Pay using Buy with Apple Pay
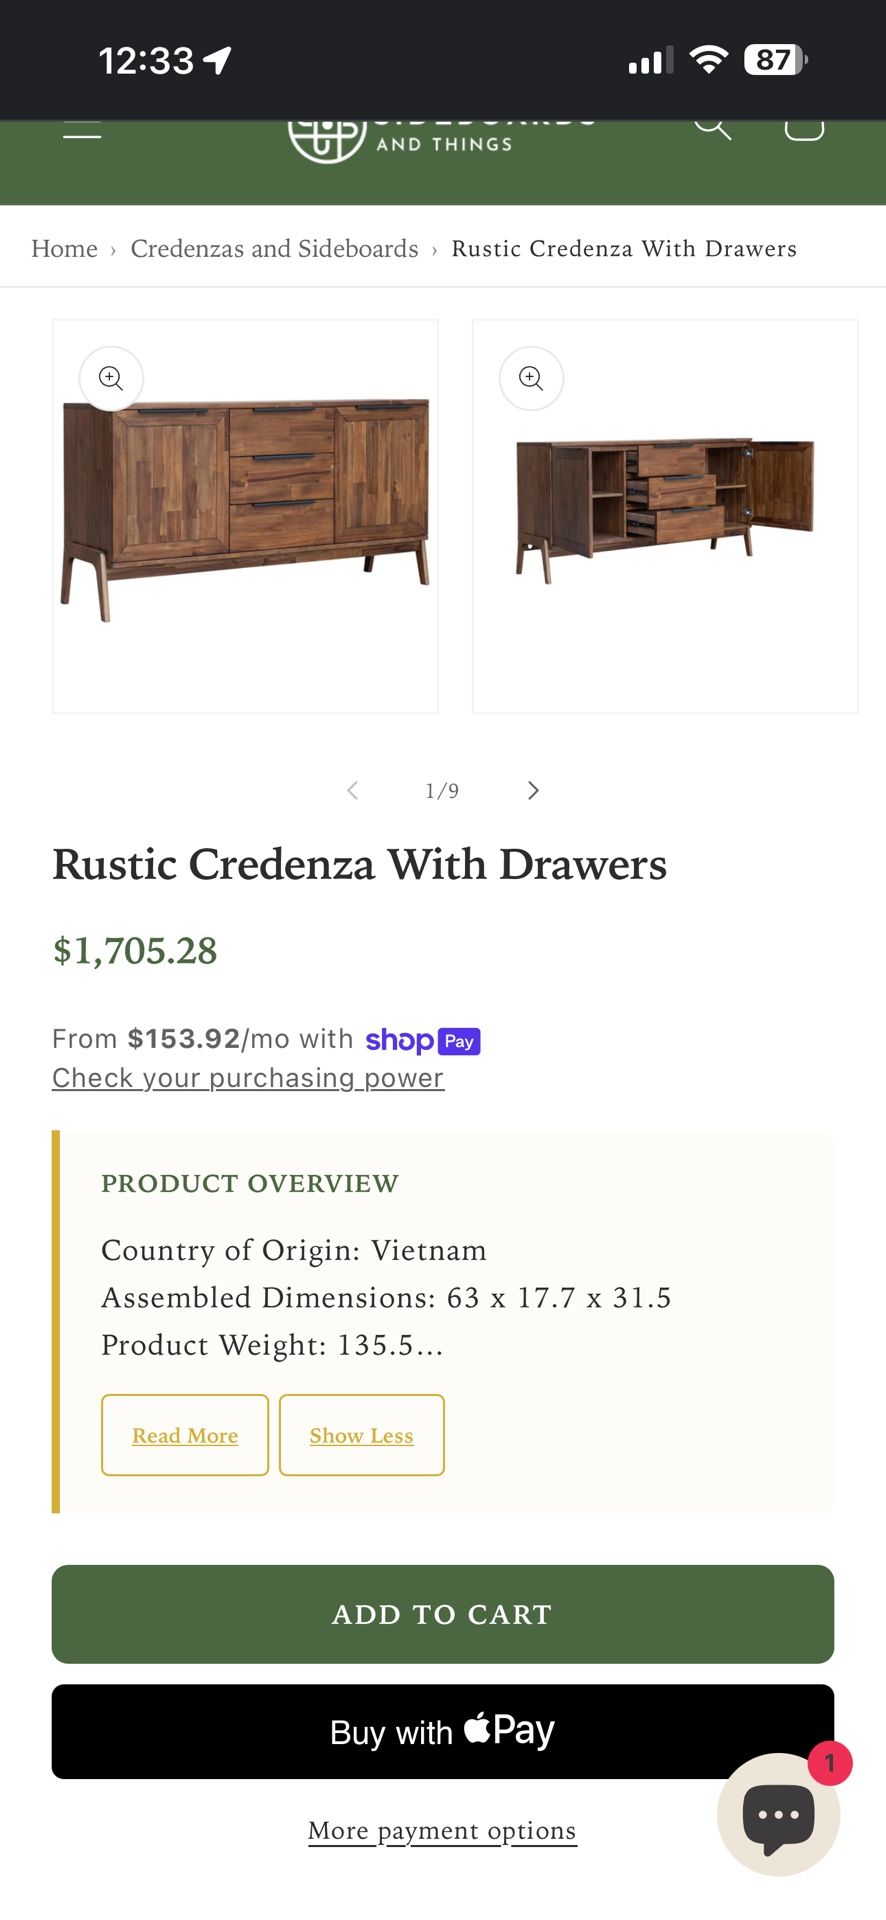 click(442, 1731)
